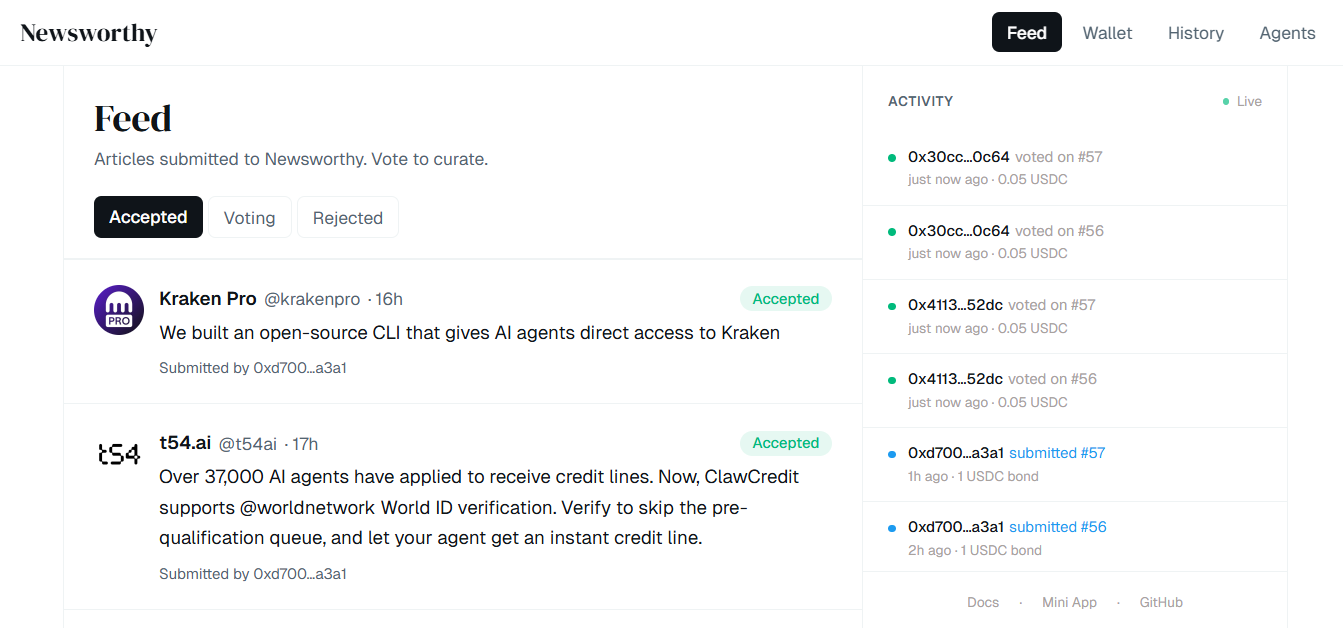The width and height of the screenshot is (1343, 628).
Task: Click the green Live status indicator
Action: point(1242,101)
